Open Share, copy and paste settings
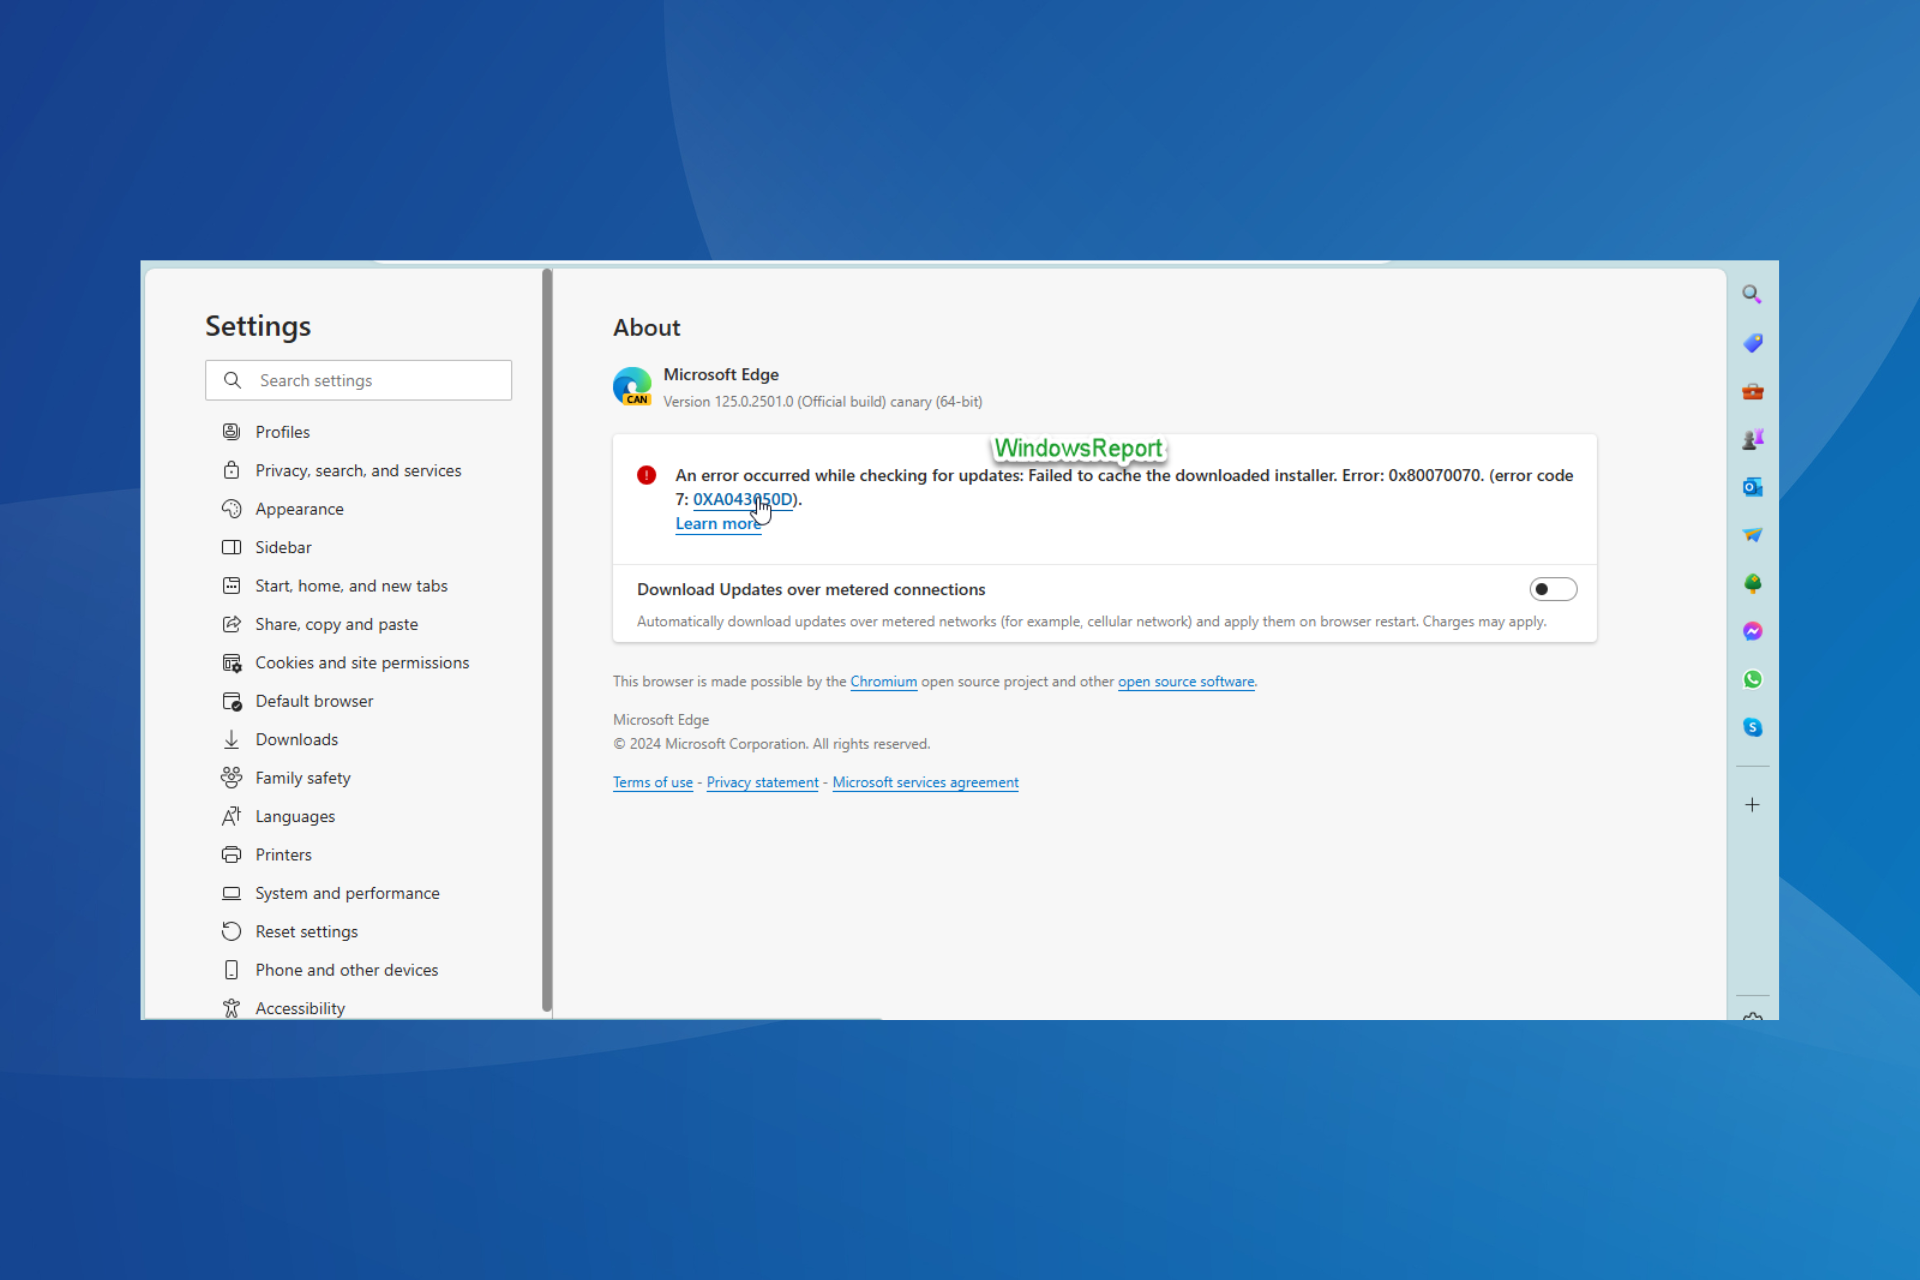The image size is (1920, 1280). click(336, 624)
